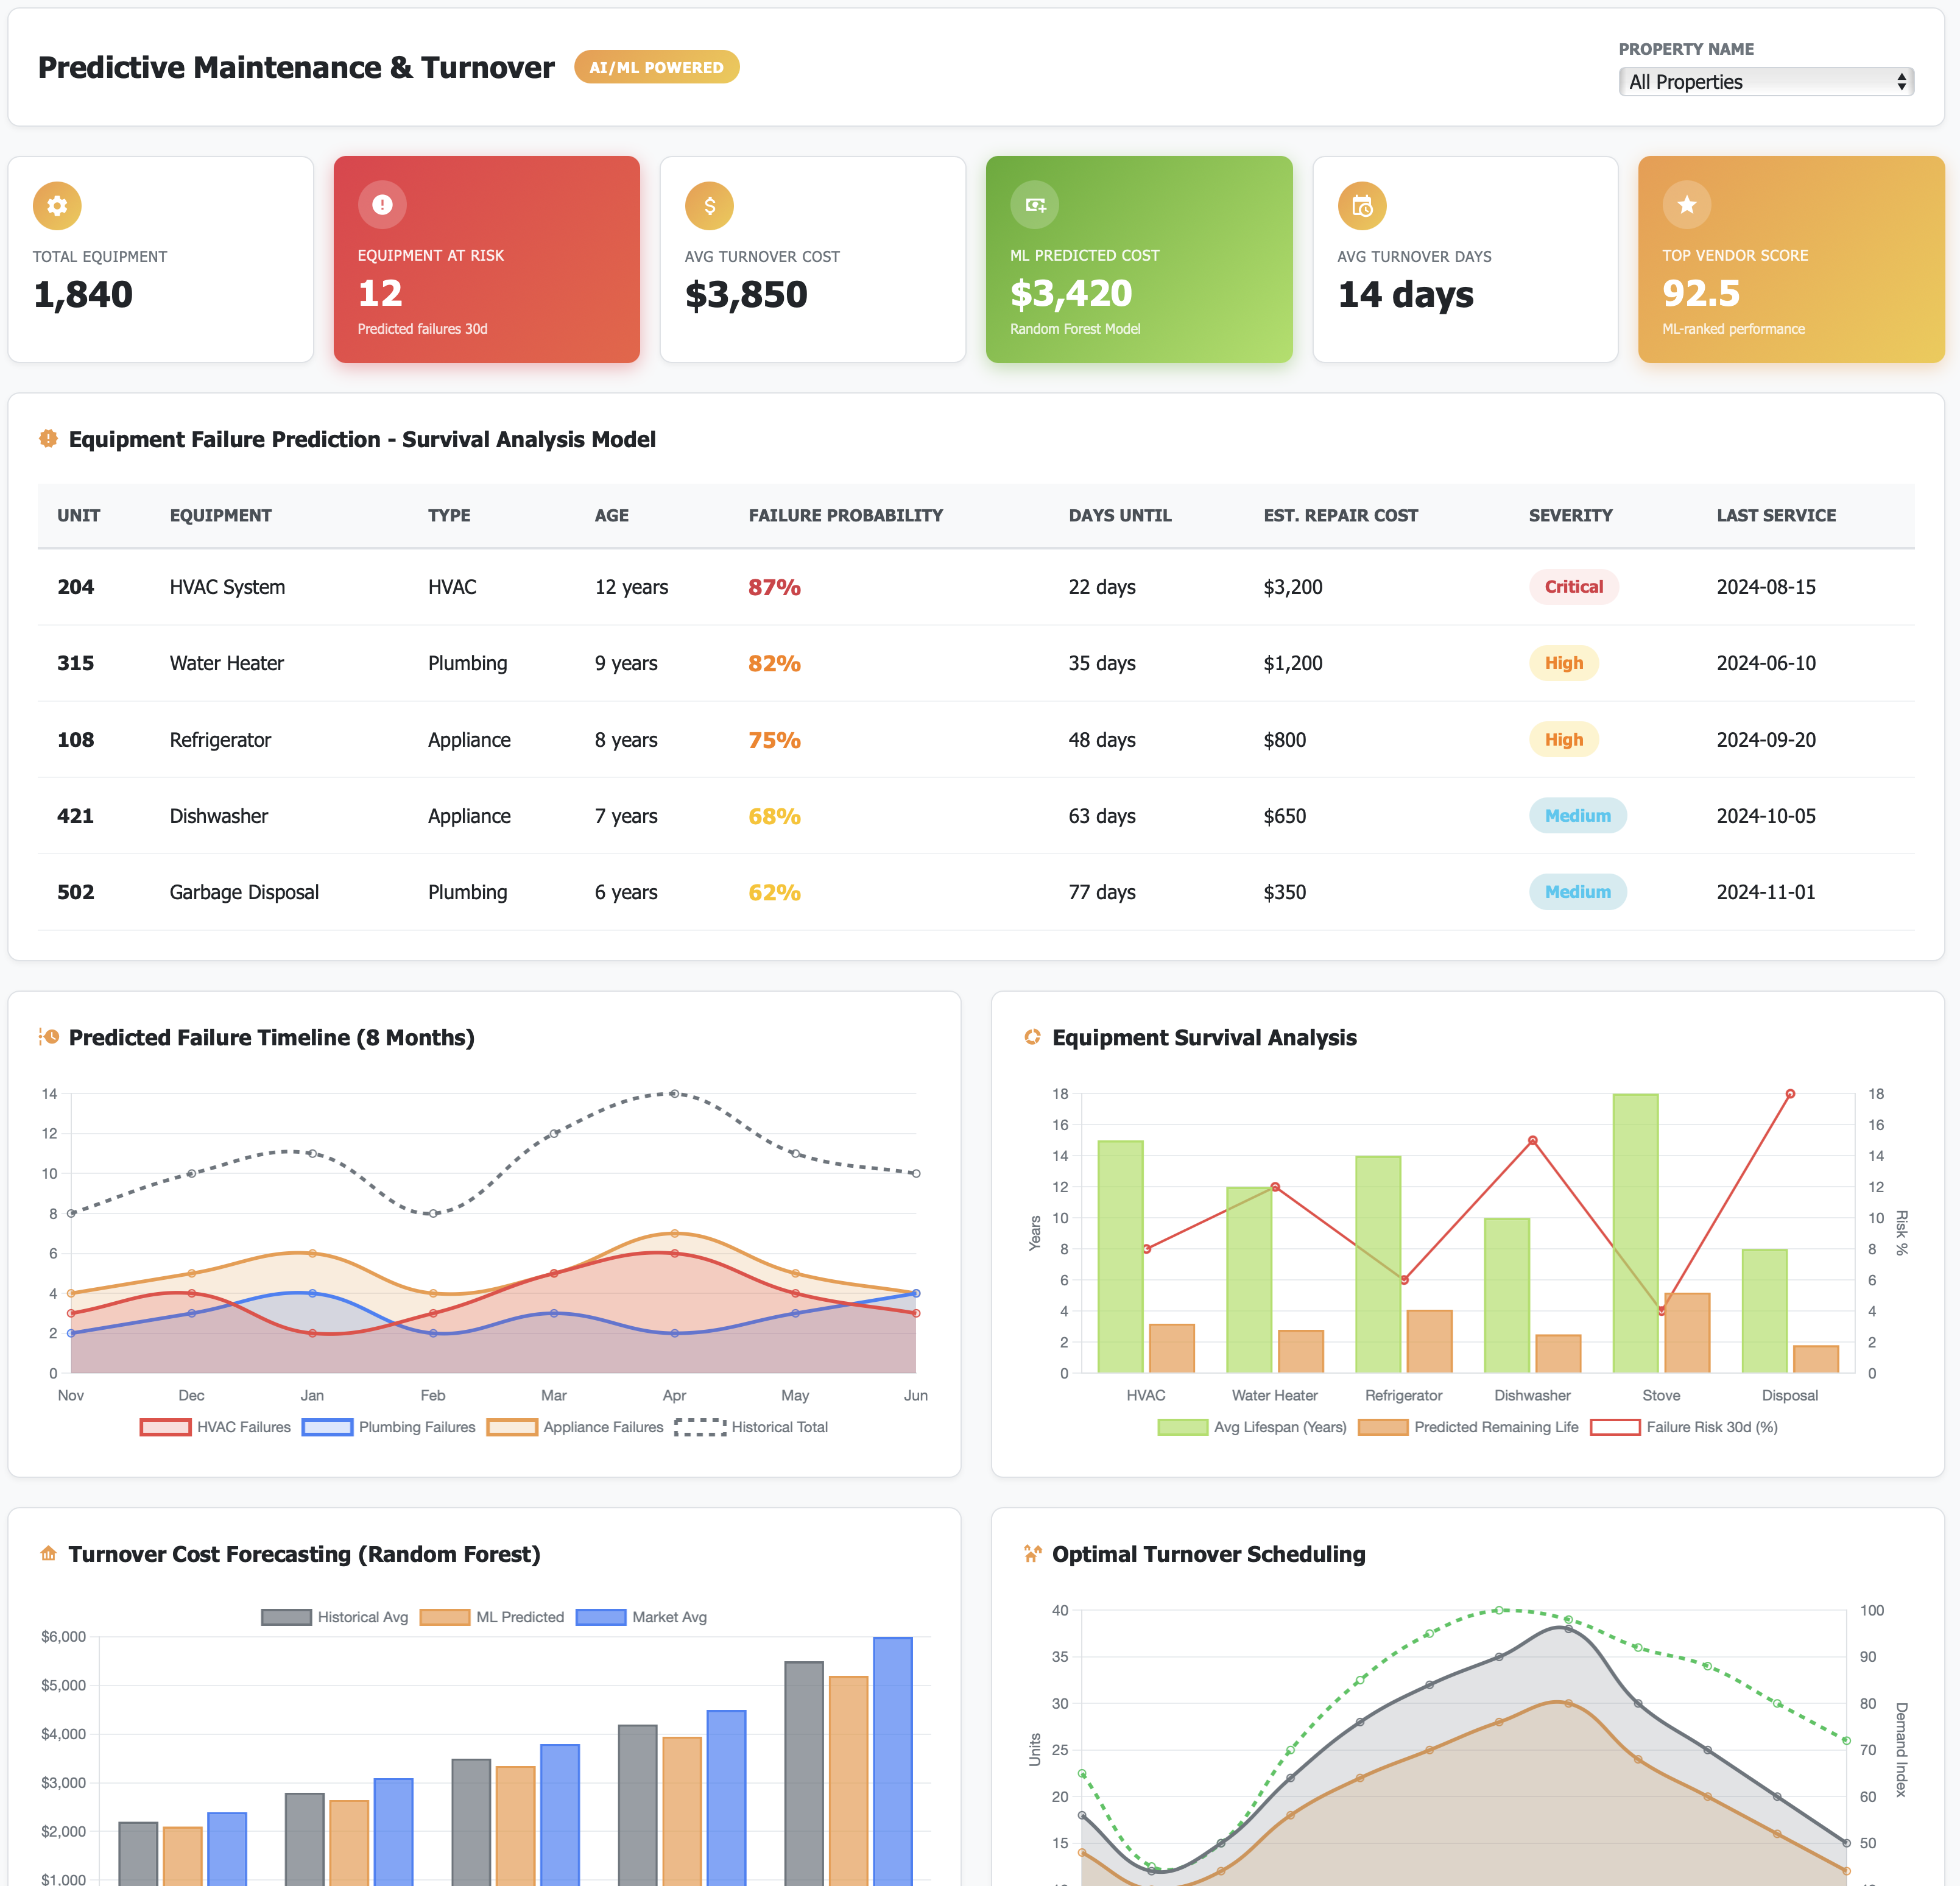Screen dimensions: 1960x1886
Task: Open the Property Name dropdown
Action: [x=1765, y=82]
